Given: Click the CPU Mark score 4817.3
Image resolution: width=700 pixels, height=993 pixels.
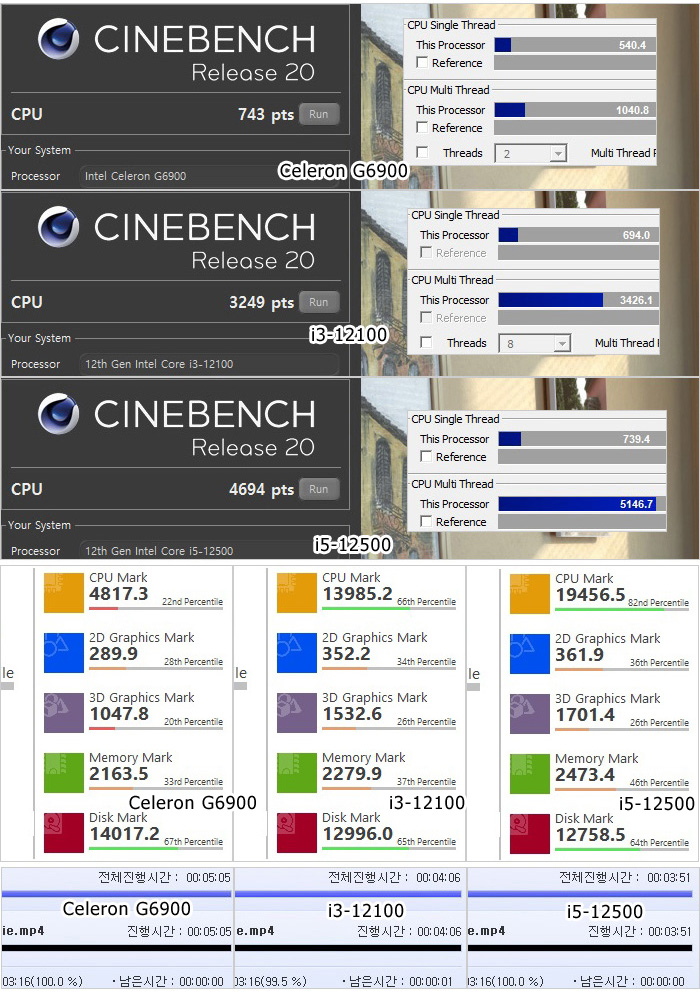Looking at the screenshot, I should (118, 593).
